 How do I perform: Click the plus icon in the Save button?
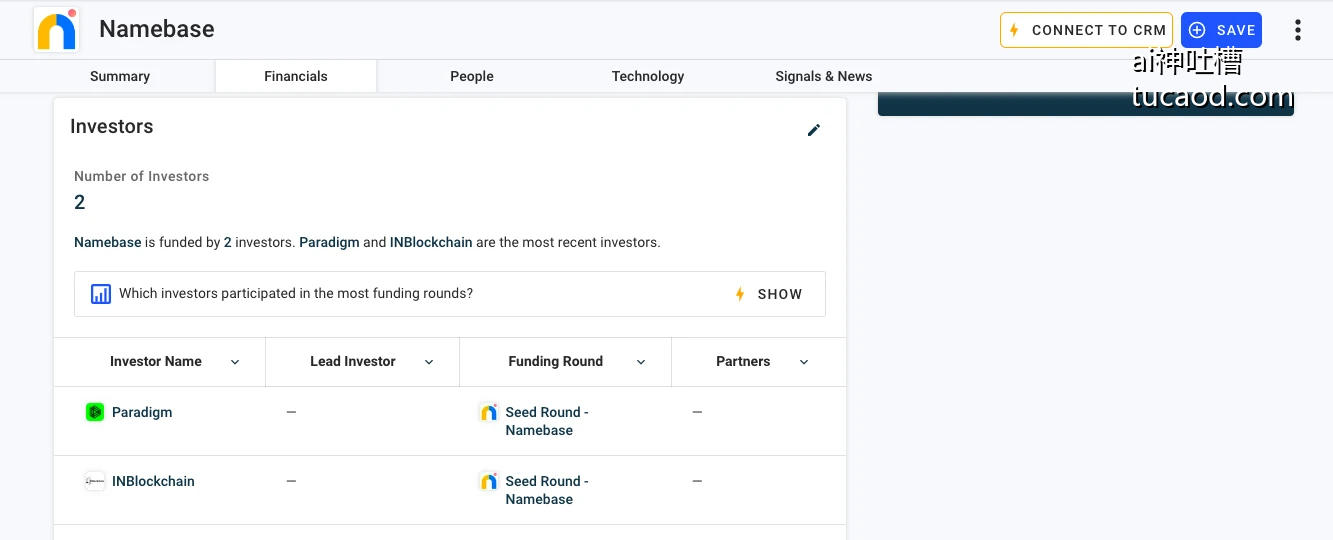point(1197,30)
